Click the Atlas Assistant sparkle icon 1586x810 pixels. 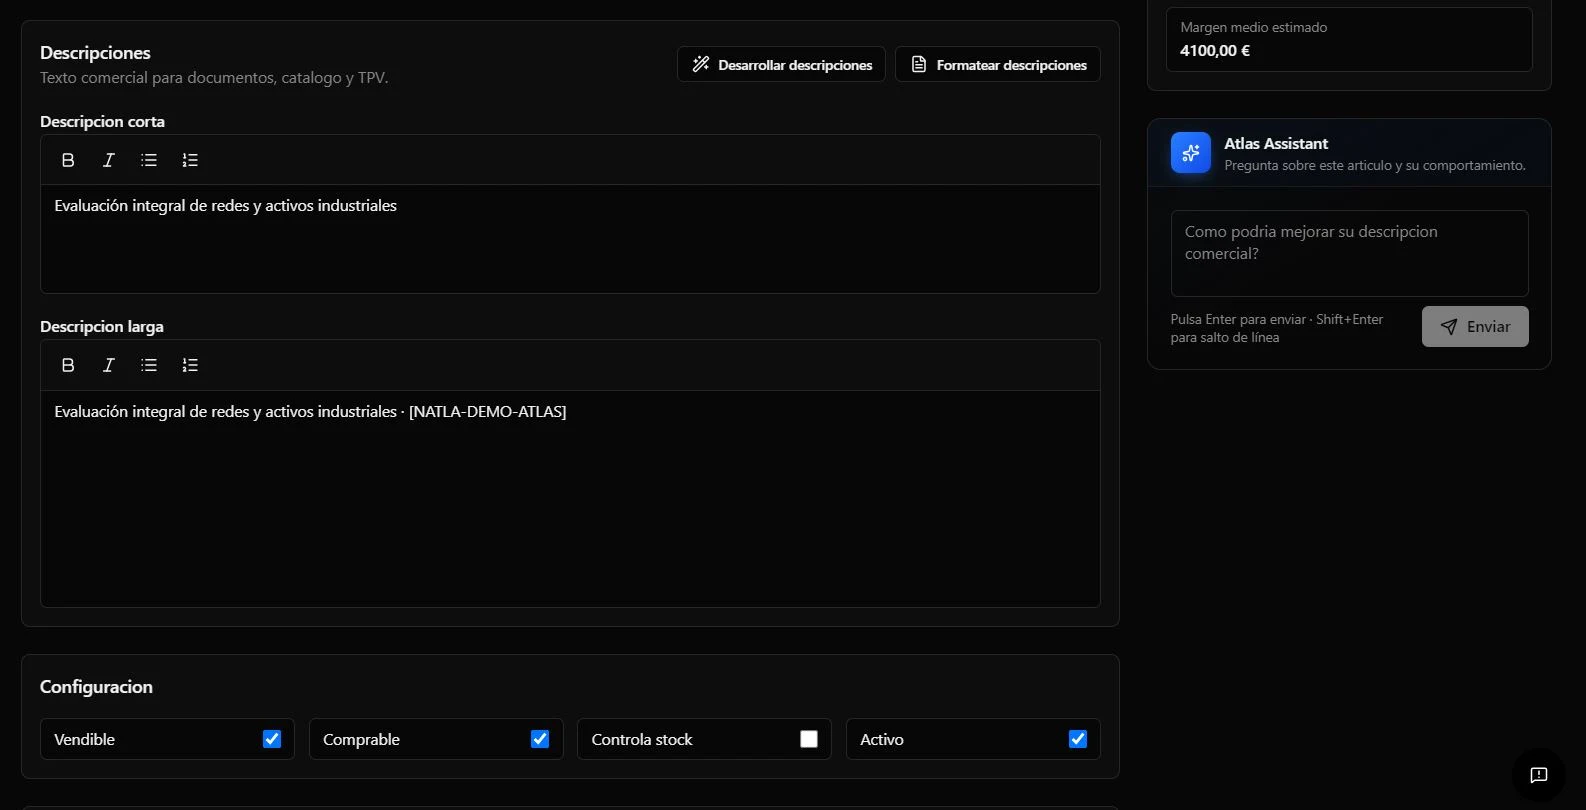[1191, 153]
